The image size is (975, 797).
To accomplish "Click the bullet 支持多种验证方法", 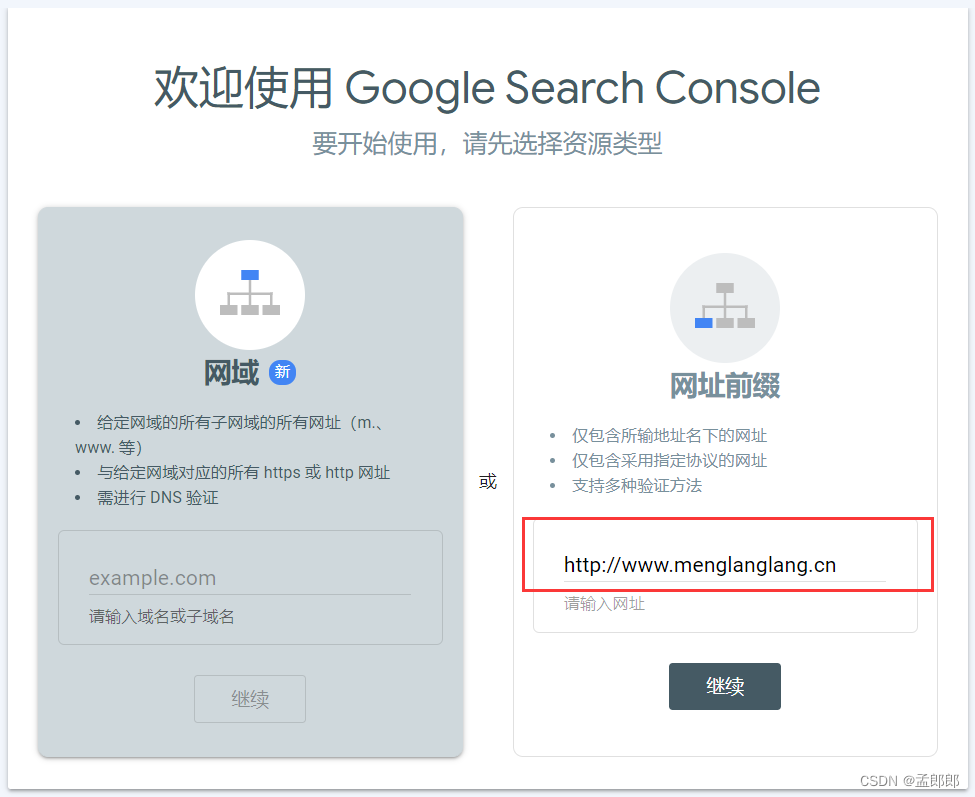I will point(637,485).
